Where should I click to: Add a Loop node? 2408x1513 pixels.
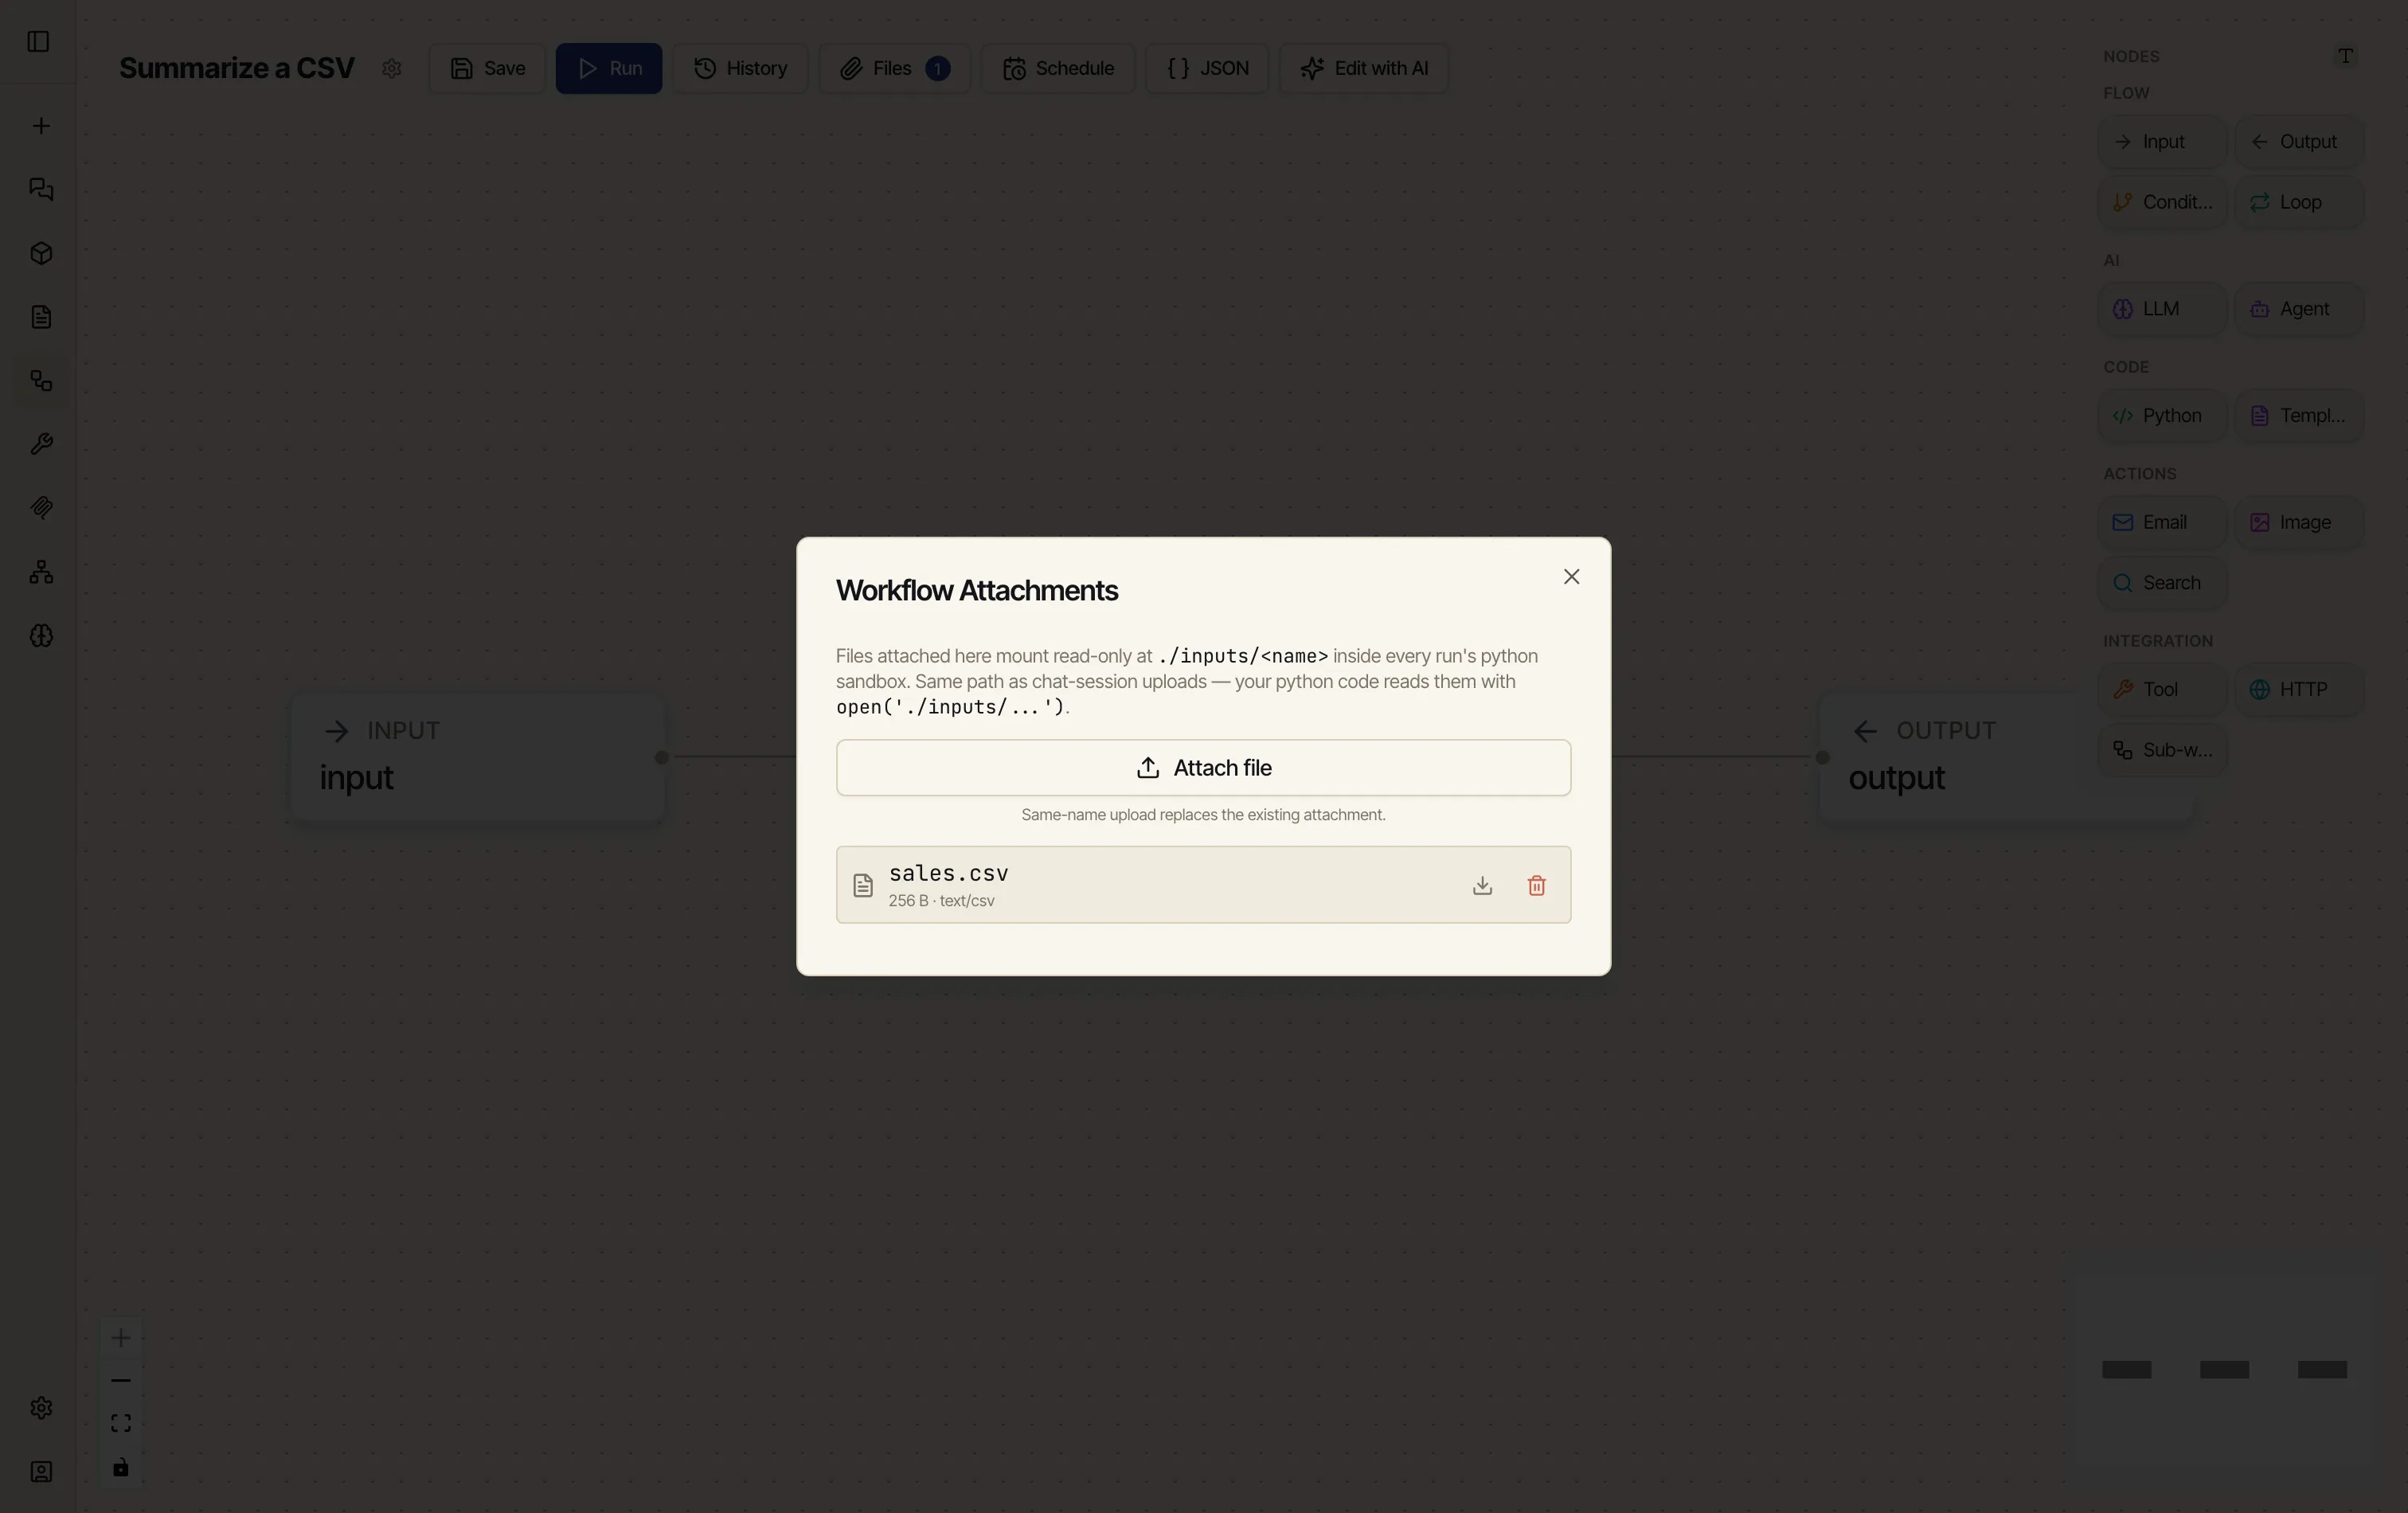click(x=2298, y=202)
